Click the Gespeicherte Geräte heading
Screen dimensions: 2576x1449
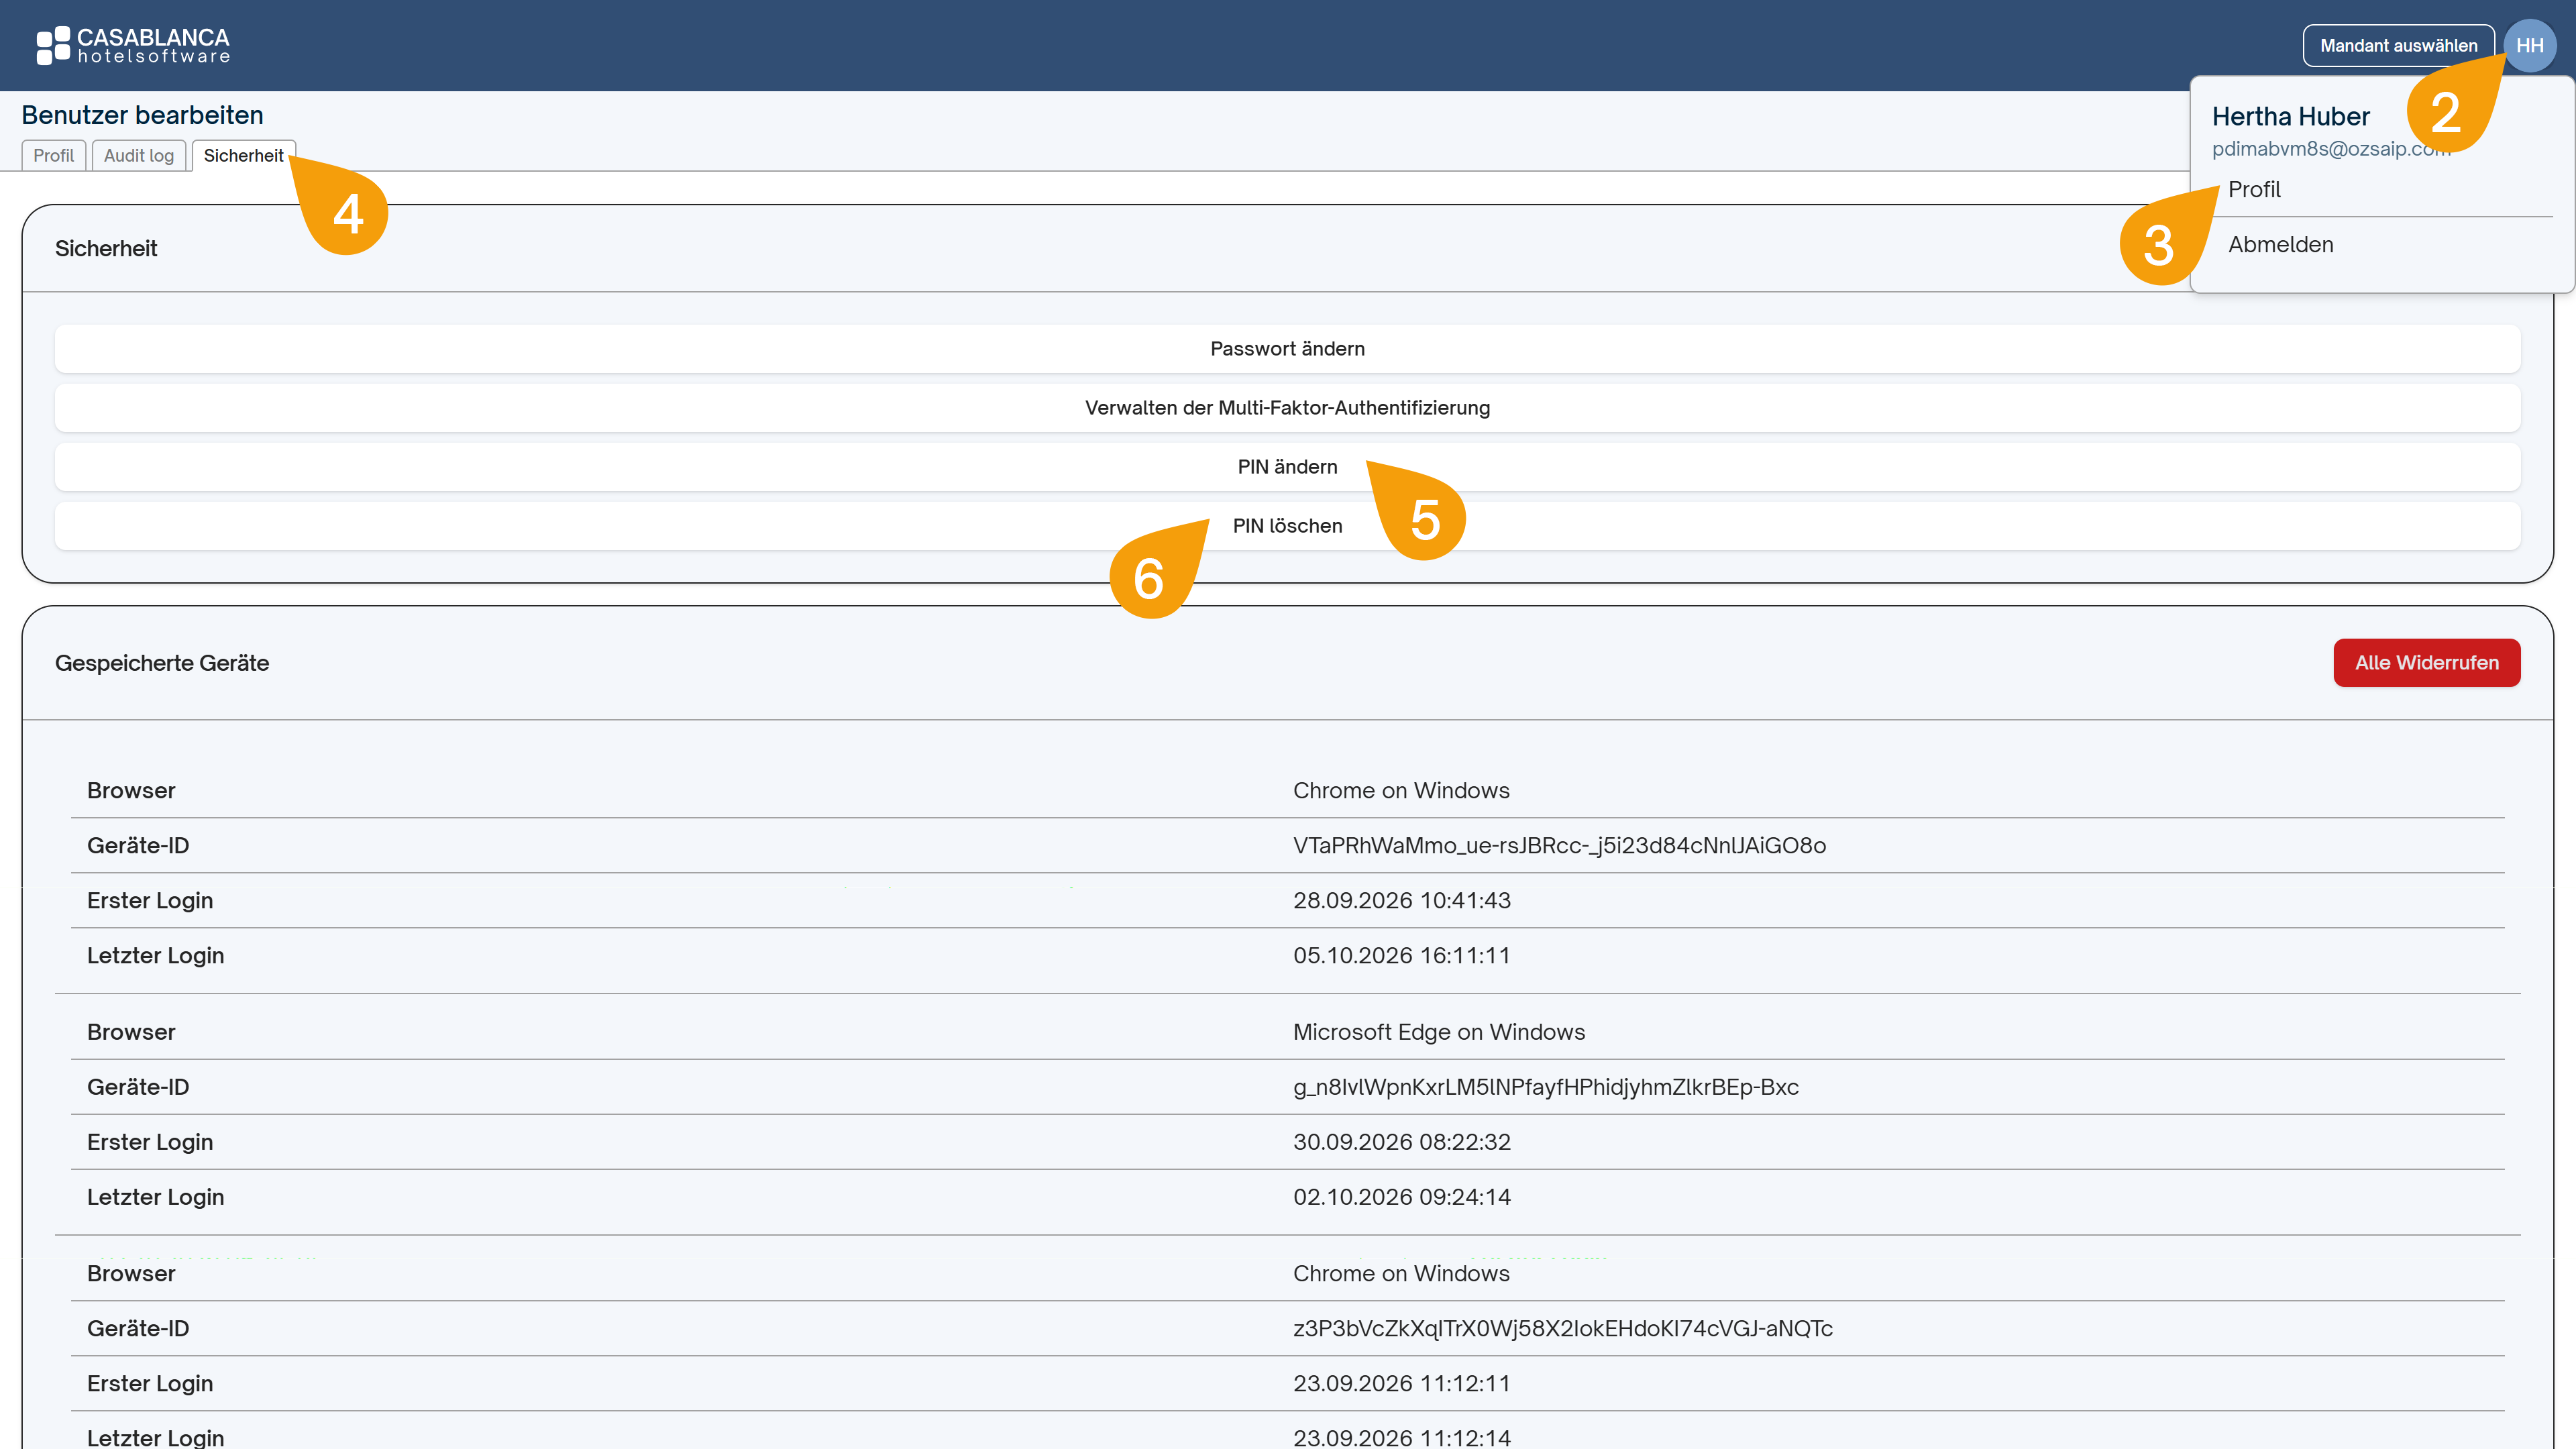coord(162,663)
